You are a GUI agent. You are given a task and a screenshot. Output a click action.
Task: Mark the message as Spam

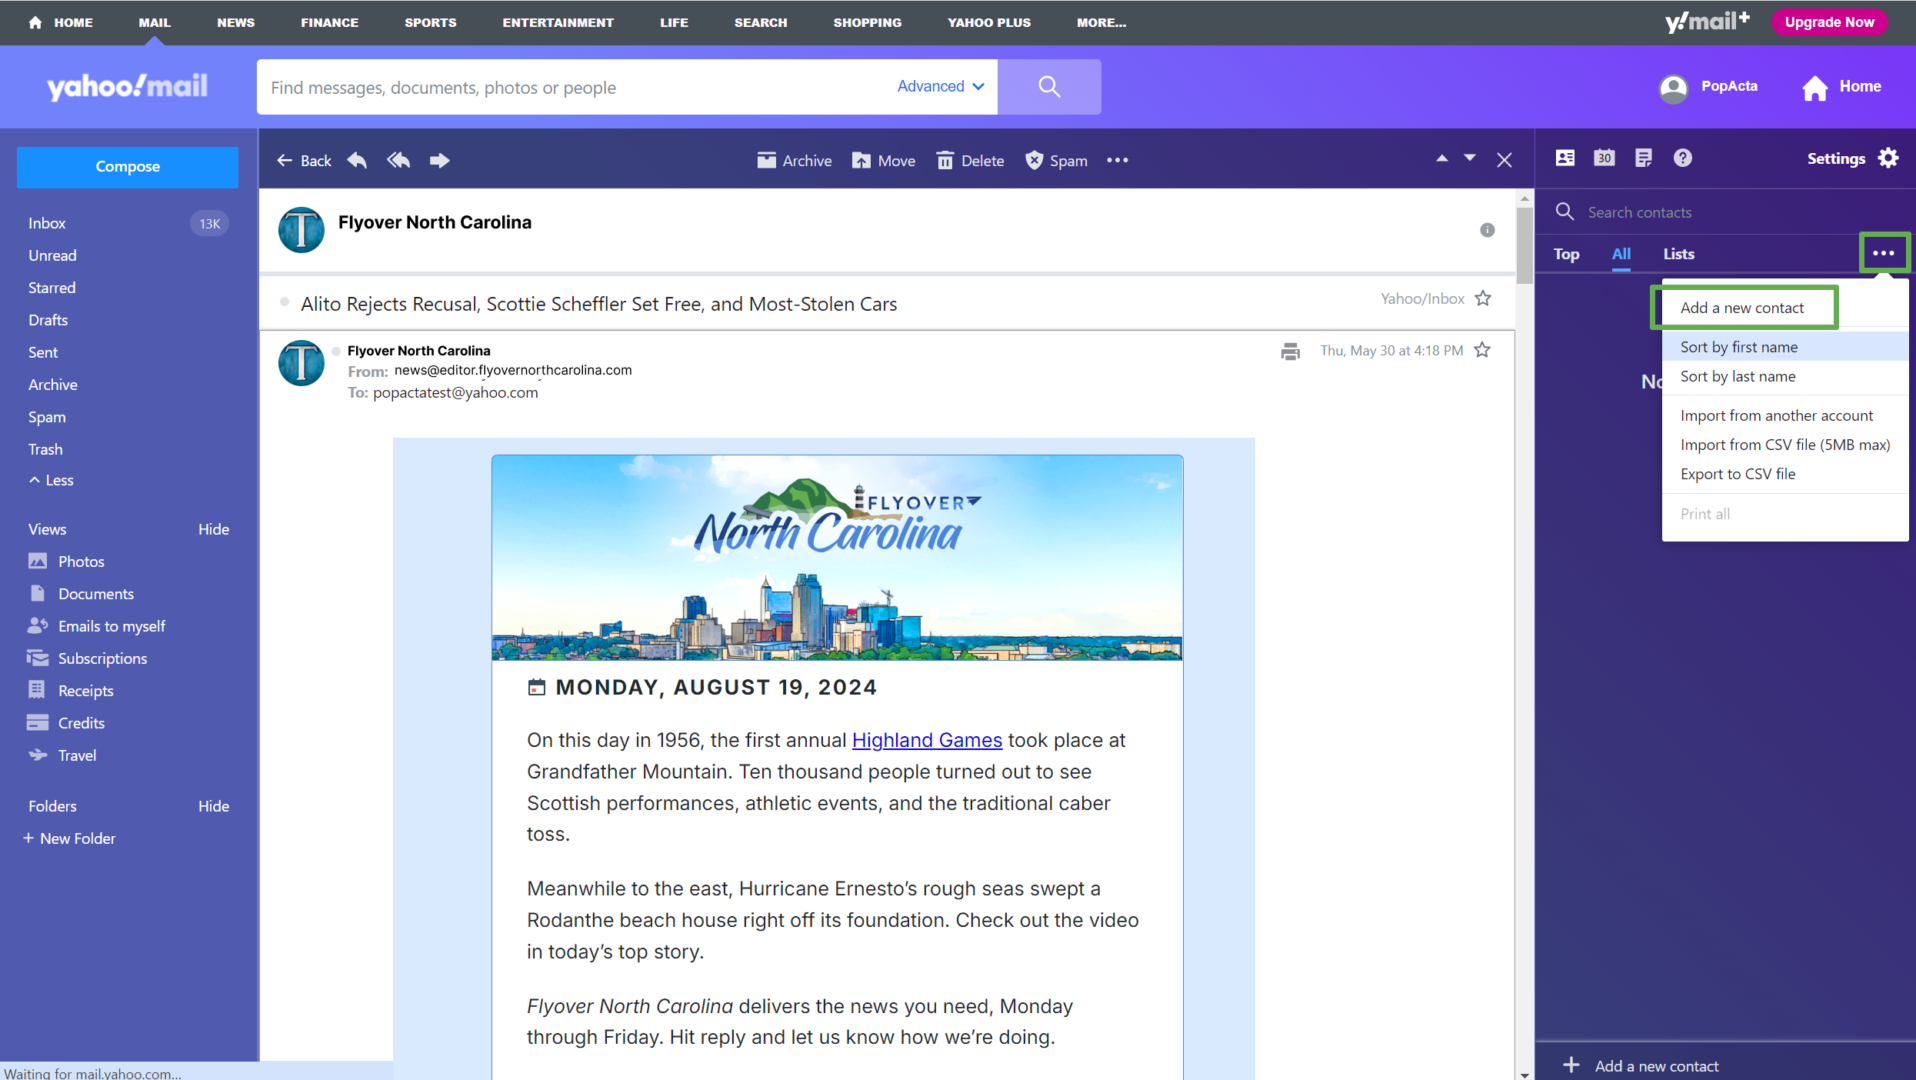click(1056, 160)
